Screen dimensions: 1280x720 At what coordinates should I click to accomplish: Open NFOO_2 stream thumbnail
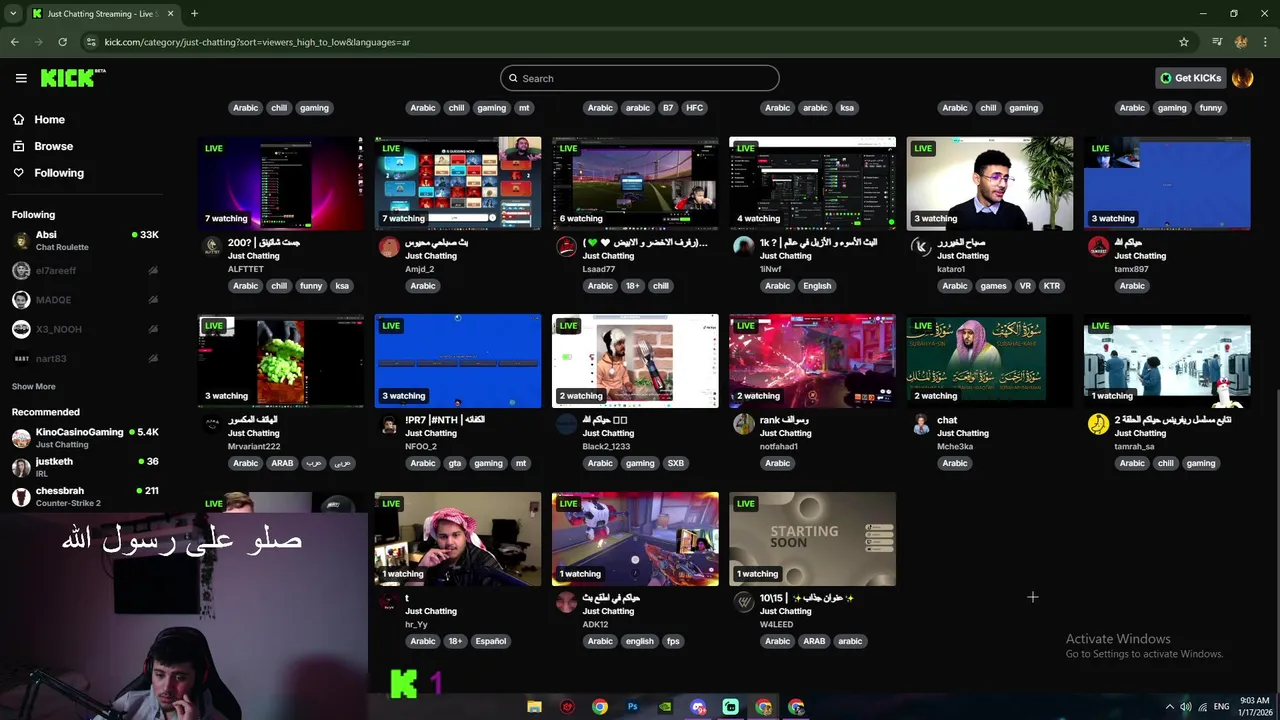click(458, 361)
